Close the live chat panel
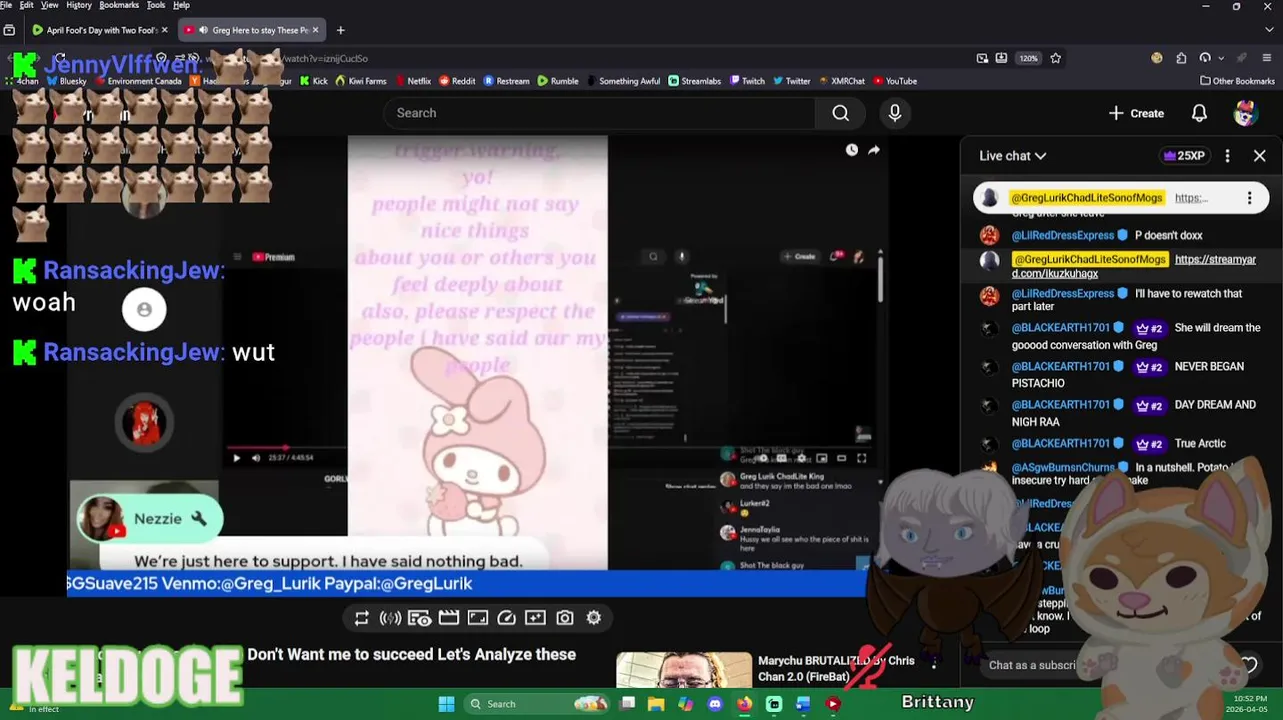Viewport: 1283px width, 720px height. (x=1260, y=156)
